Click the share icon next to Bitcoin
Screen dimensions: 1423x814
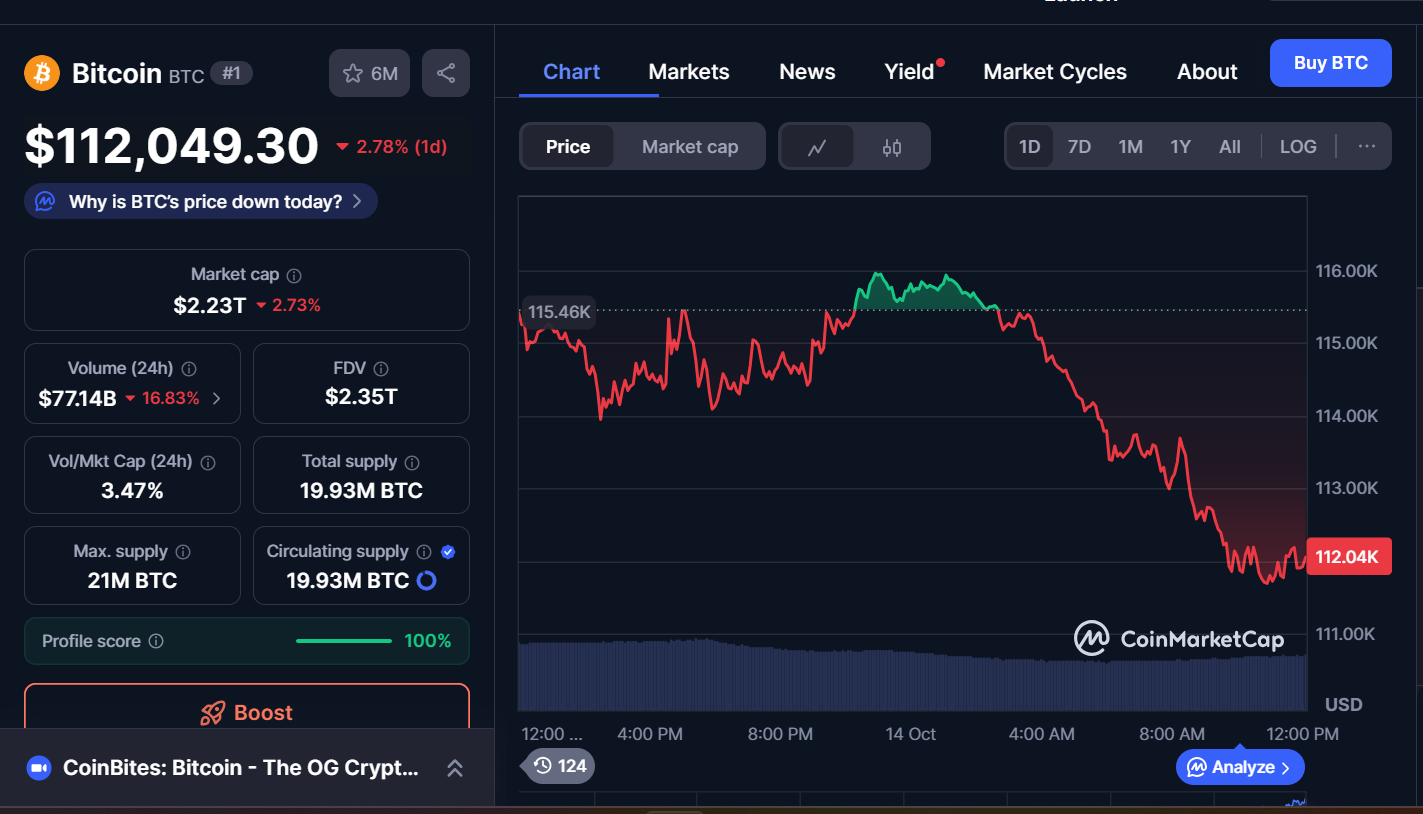[446, 73]
